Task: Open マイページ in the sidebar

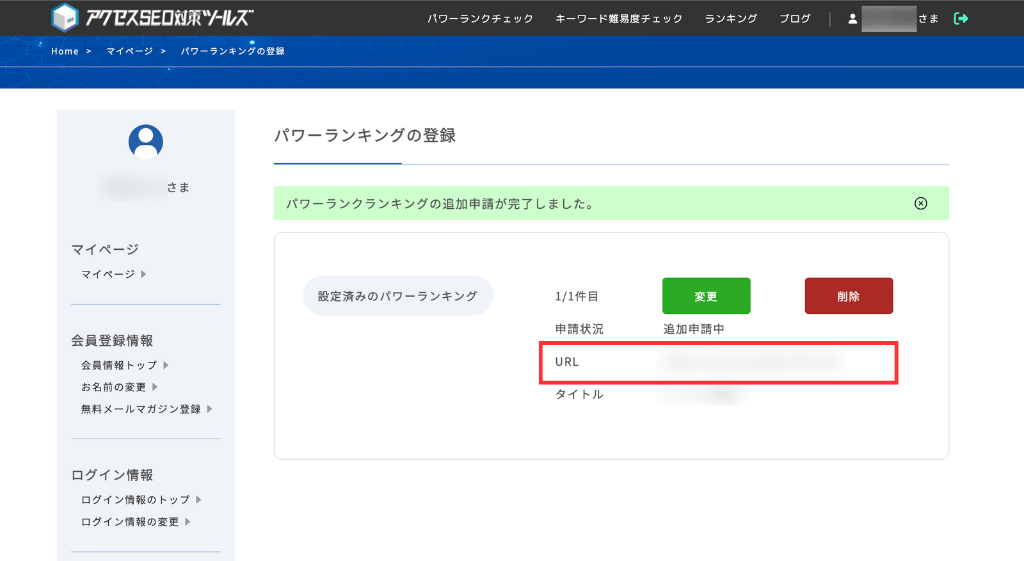Action: click(x=108, y=274)
